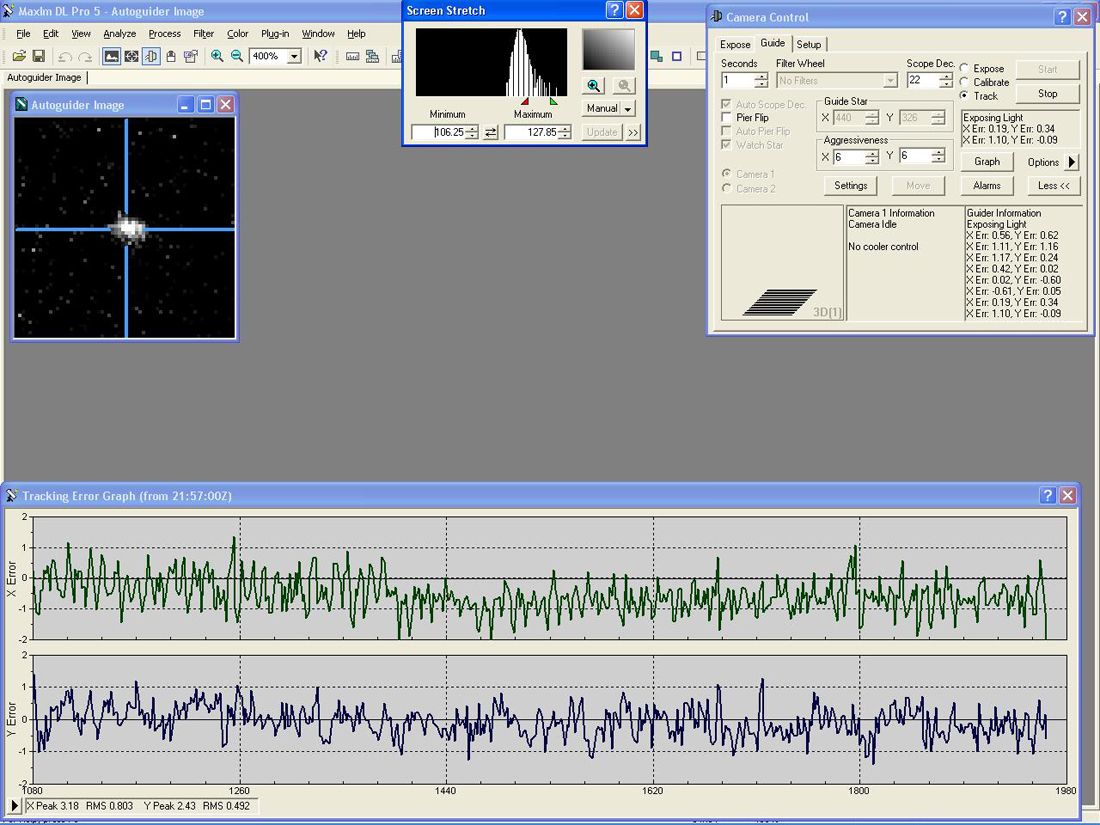Screen dimensions: 1100x825
Task: Click the Stop button to halt guiding
Action: coord(1047,94)
